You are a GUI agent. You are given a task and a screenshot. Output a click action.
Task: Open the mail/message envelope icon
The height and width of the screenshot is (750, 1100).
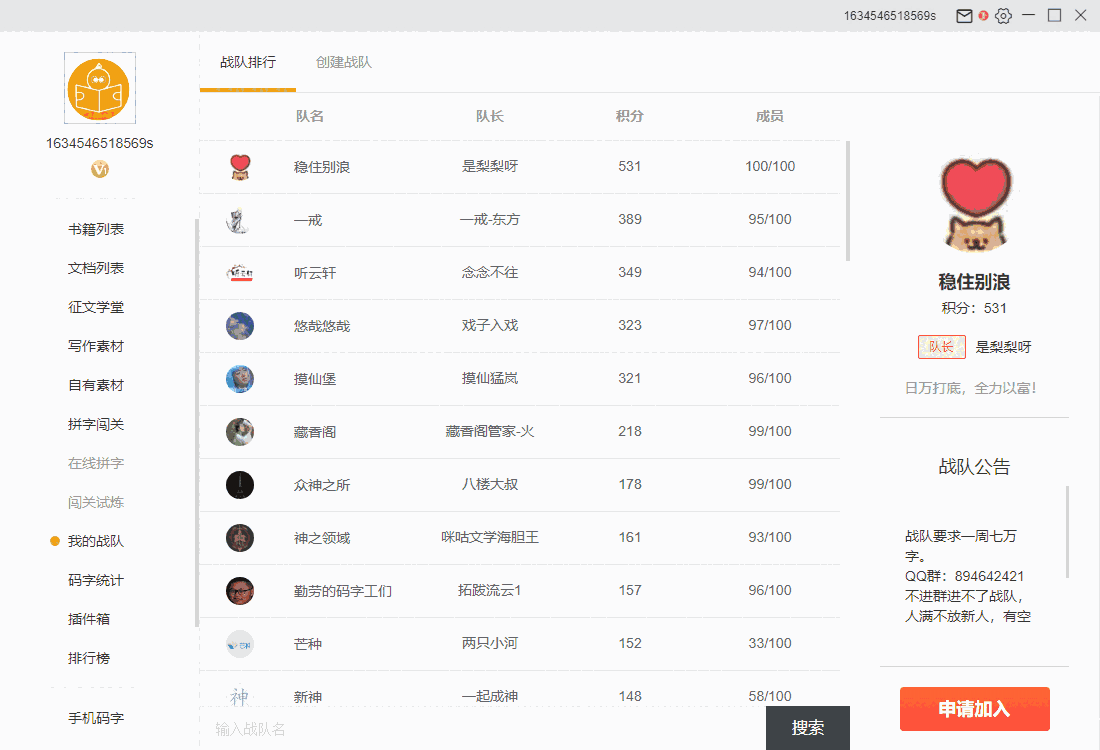click(963, 15)
